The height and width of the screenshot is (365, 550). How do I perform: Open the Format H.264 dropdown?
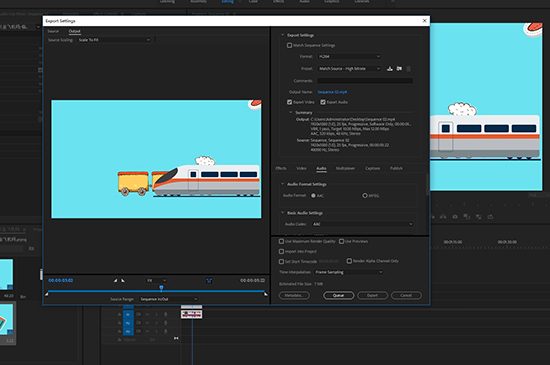(349, 56)
